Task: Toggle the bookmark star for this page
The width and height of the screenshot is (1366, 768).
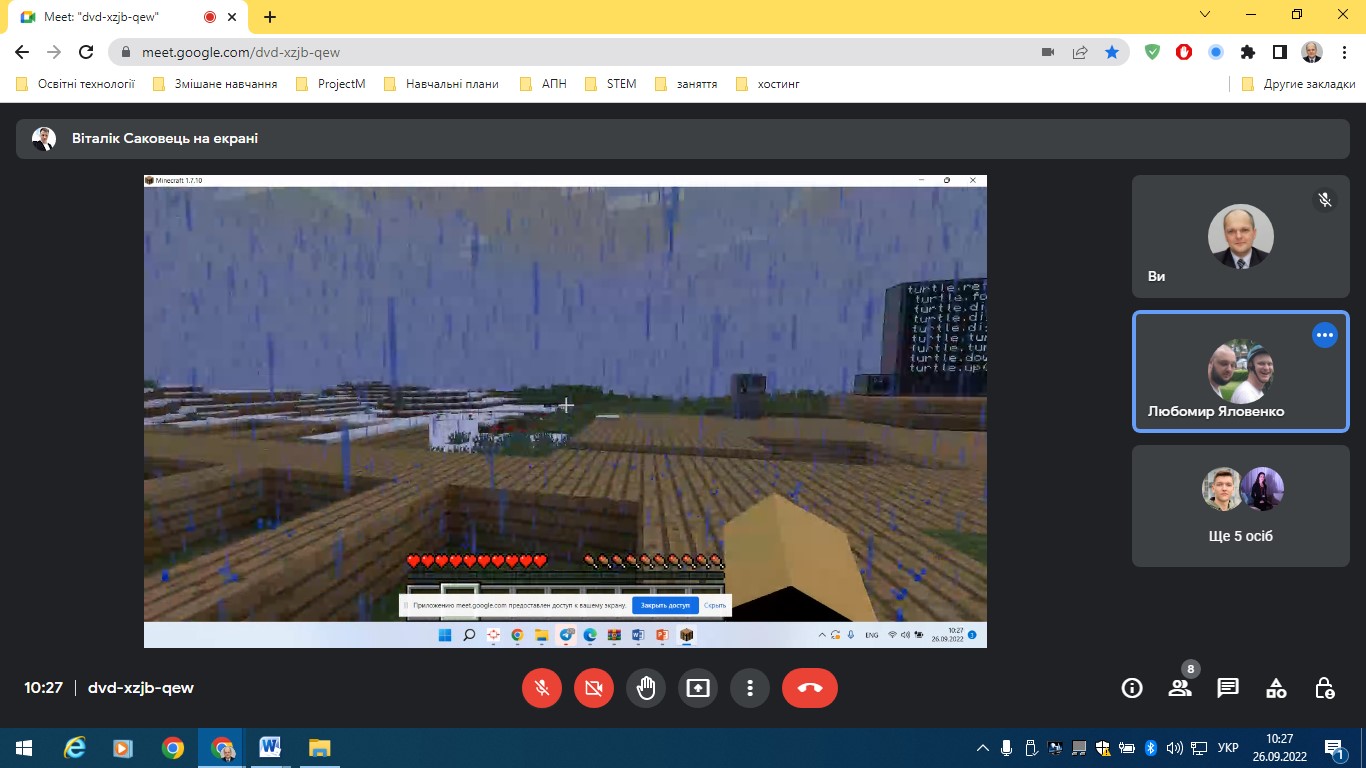Action: coord(1112,52)
